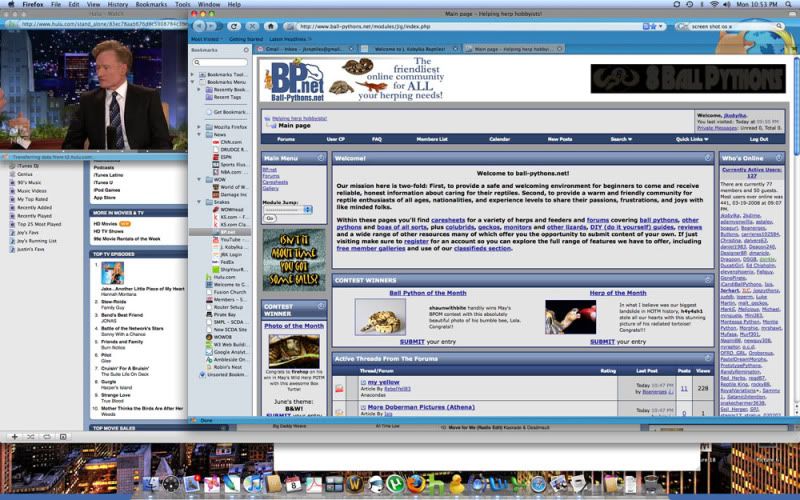The height and width of the screenshot is (500, 800).
Task: Expand the Recently Bookmarked folder
Action: (x=199, y=89)
